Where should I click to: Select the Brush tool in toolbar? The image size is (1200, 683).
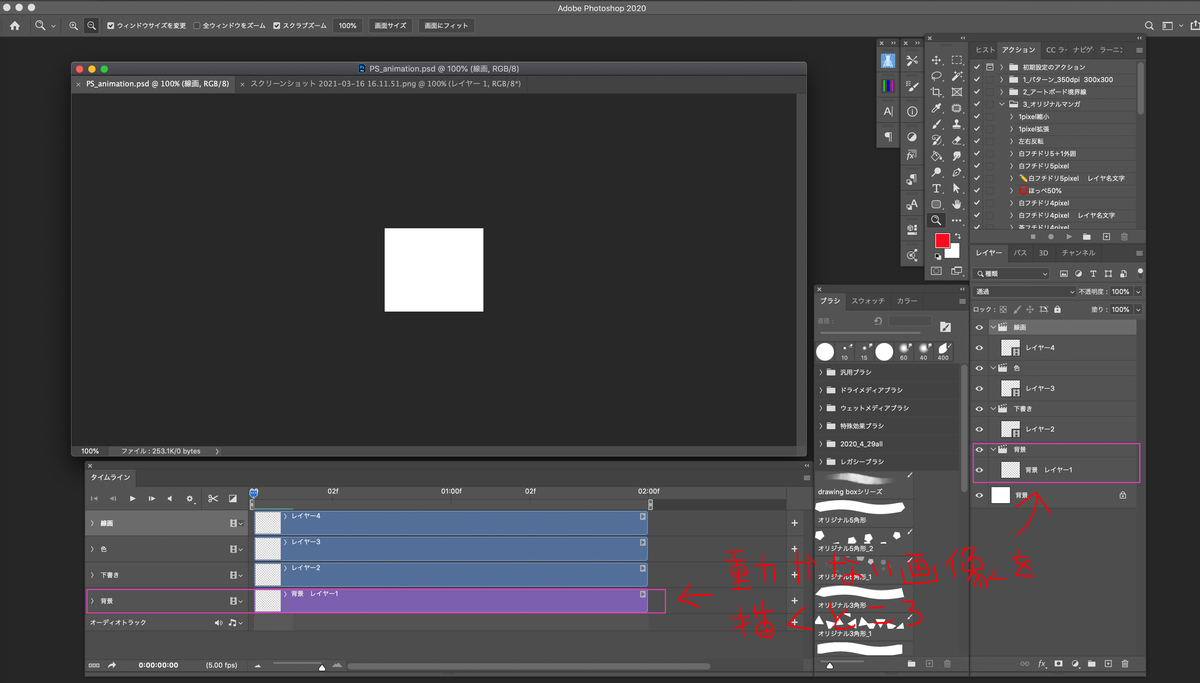(937, 124)
